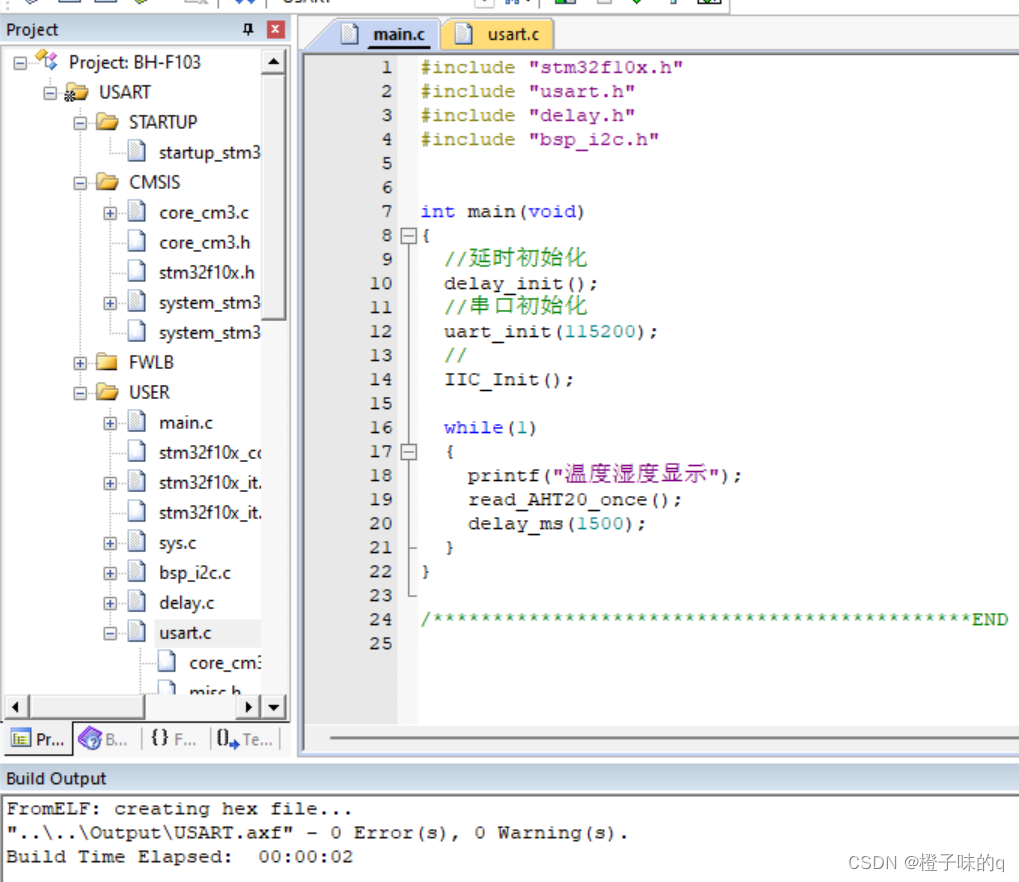Screen dimensions: 1019x882
Task: Click 'FromELF: creating hex file...' output line
Action: 179,809
